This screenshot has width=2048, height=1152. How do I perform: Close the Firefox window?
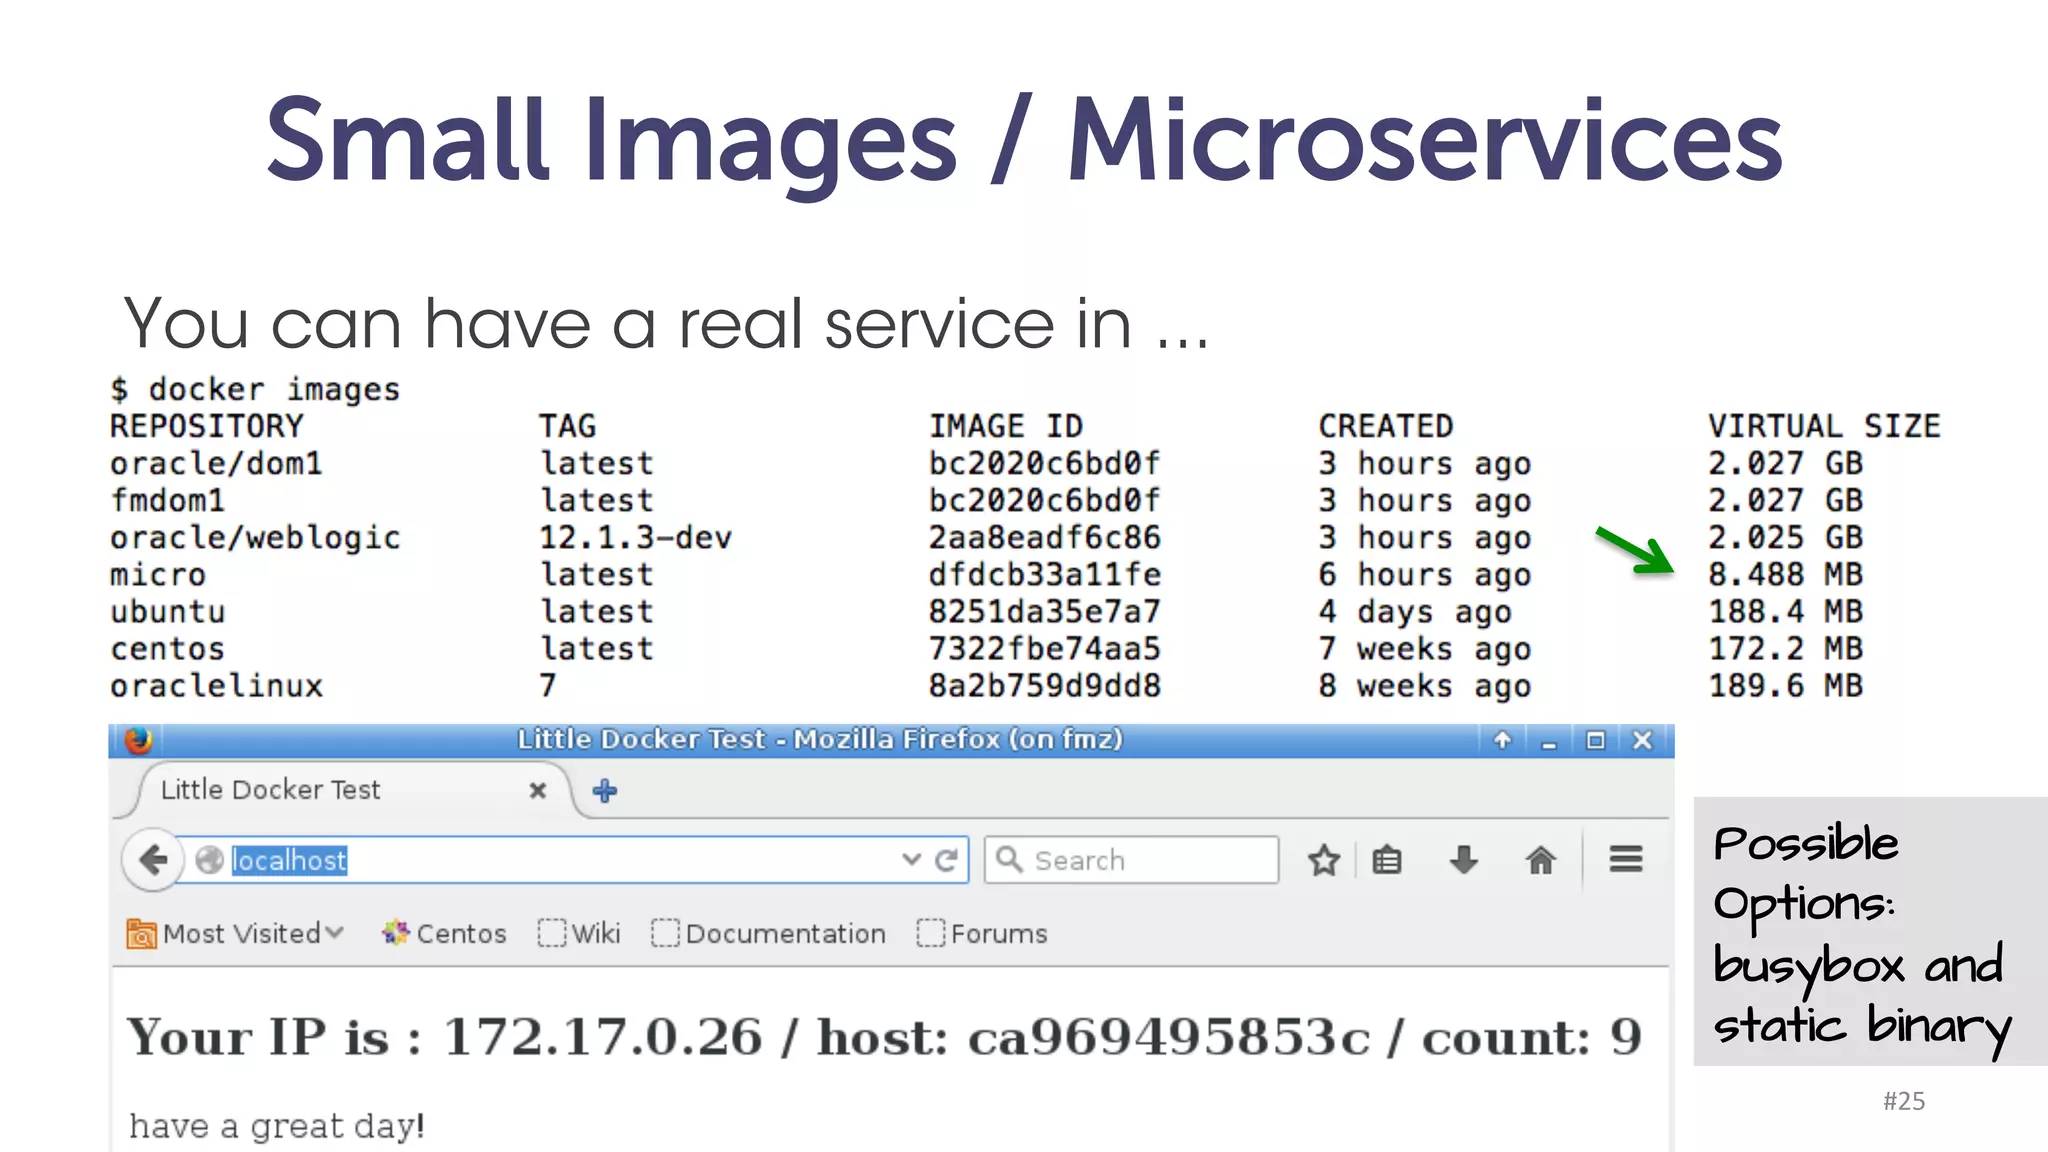[x=1642, y=740]
